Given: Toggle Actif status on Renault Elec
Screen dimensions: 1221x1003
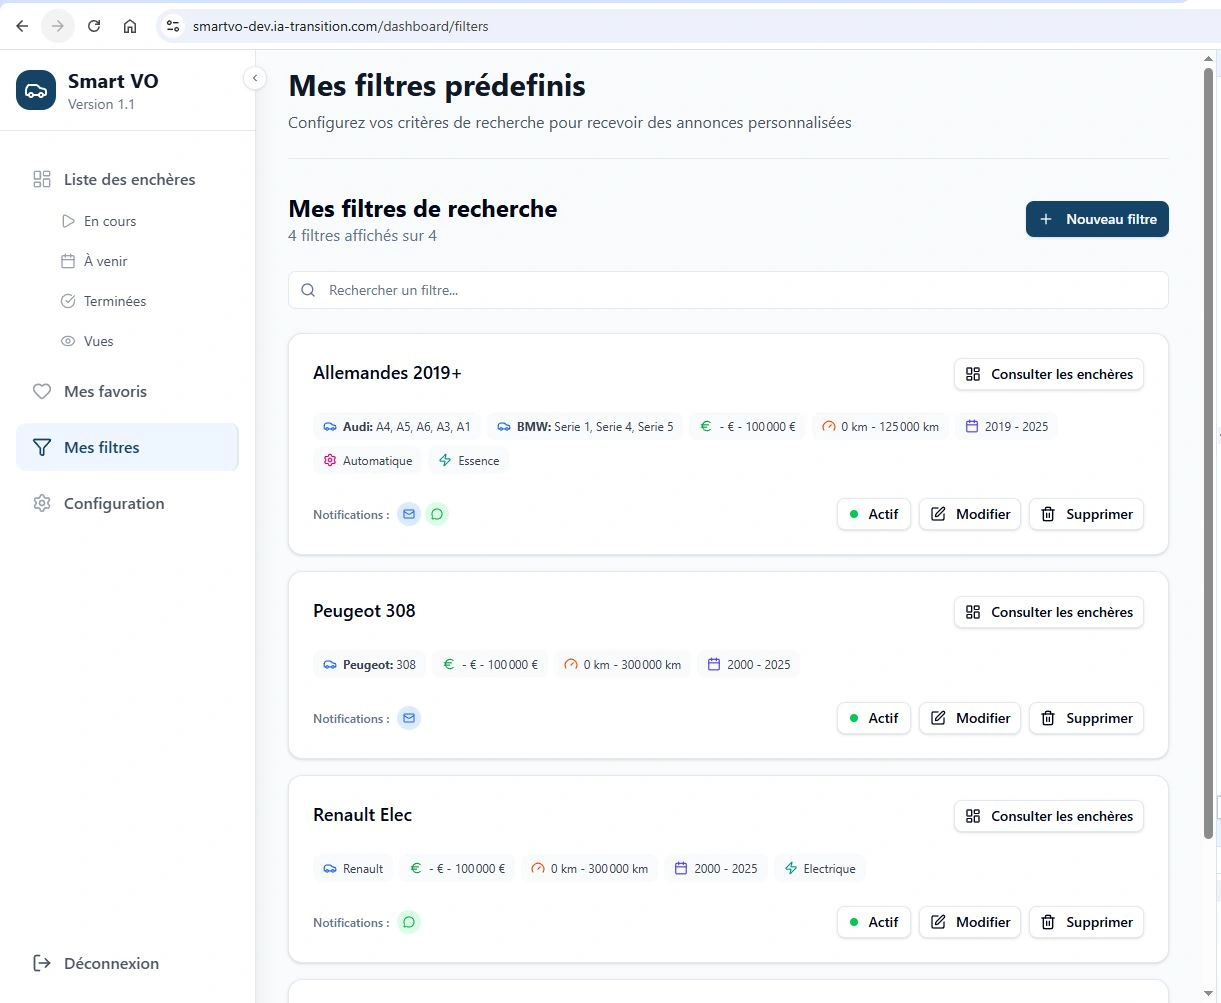Looking at the screenshot, I should [x=874, y=922].
